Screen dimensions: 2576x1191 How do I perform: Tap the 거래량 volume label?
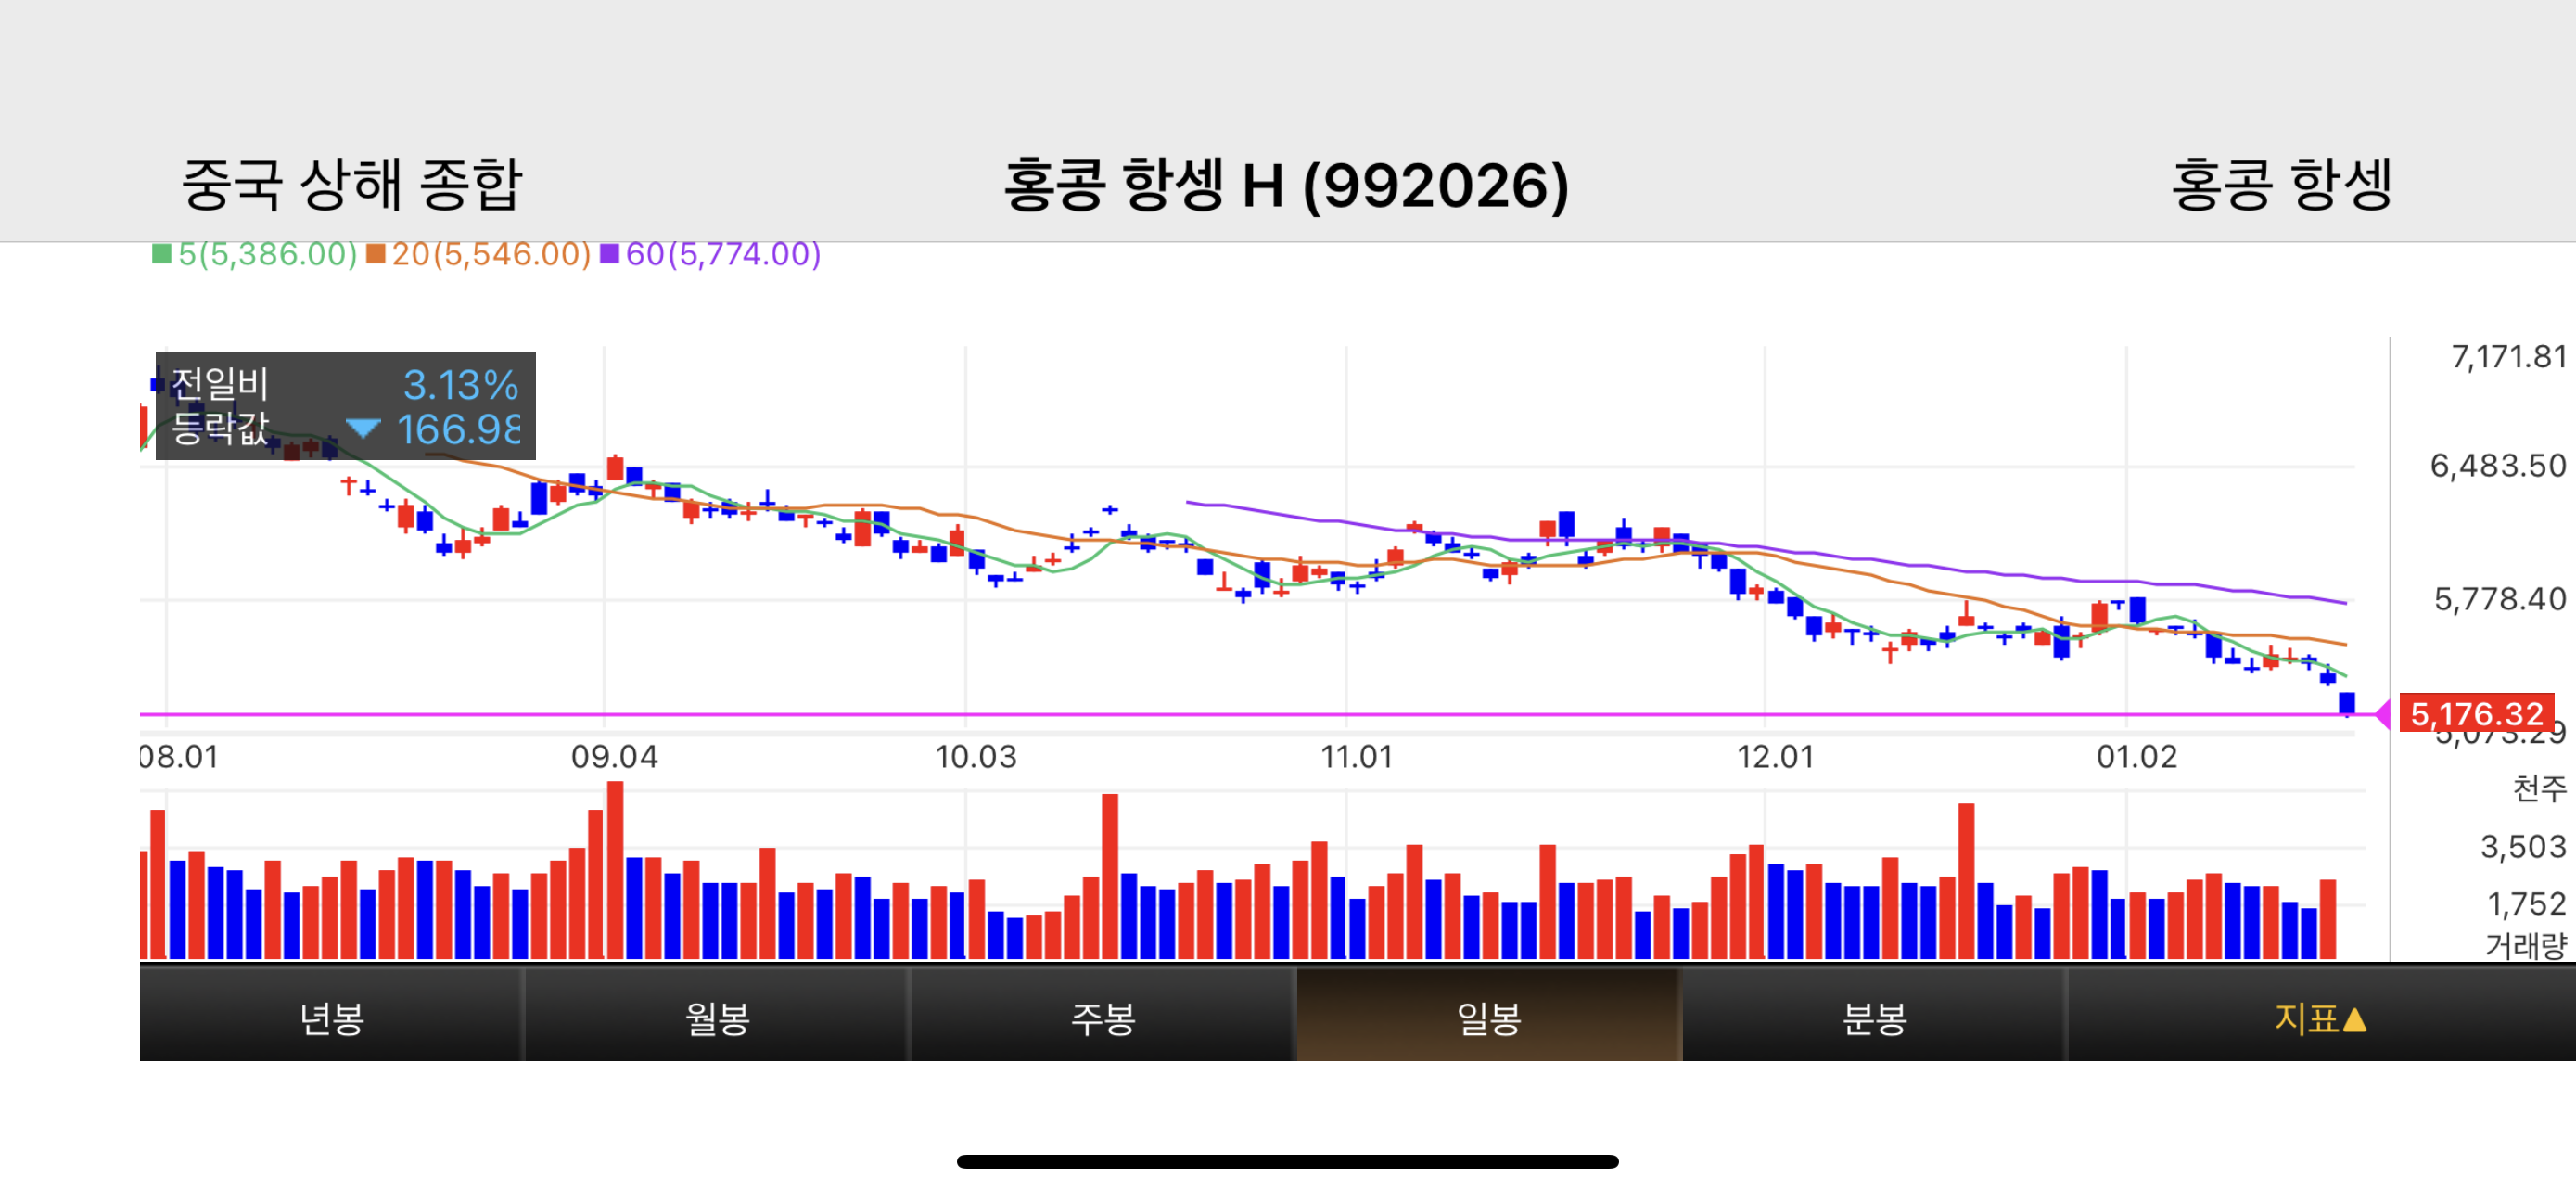(x=2525, y=945)
